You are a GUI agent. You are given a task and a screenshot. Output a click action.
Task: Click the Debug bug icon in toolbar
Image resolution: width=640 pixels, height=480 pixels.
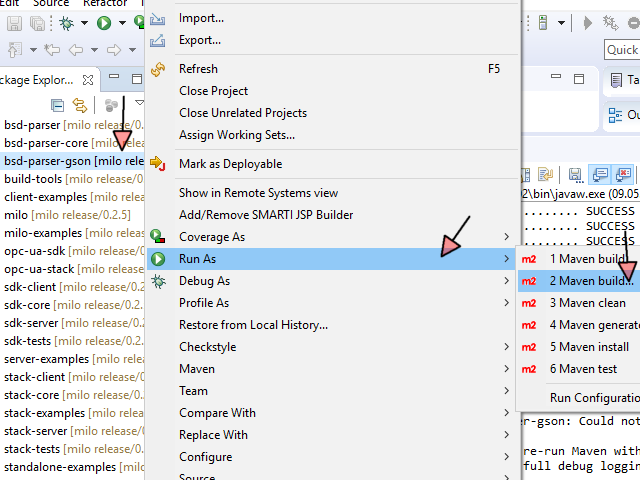[67, 22]
